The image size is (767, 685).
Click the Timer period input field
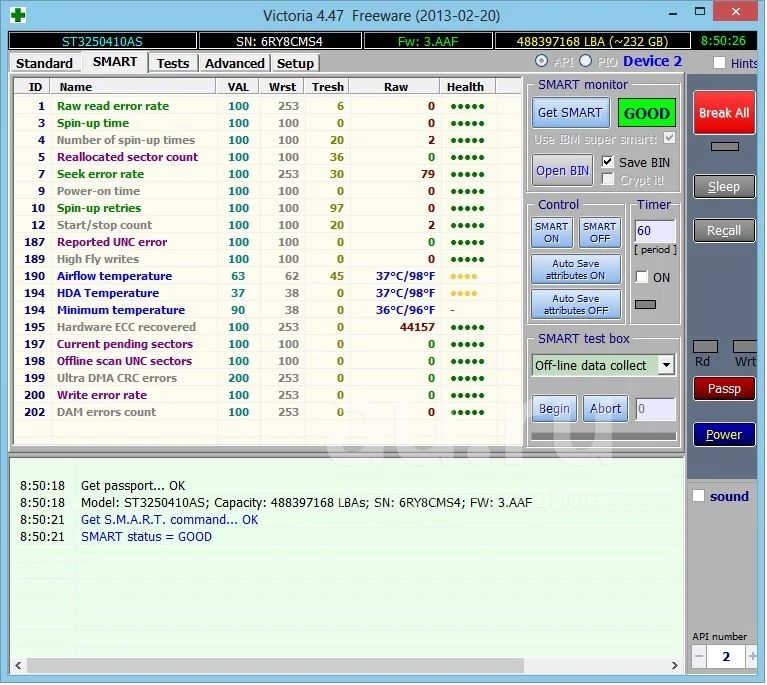pyautogui.click(x=655, y=230)
